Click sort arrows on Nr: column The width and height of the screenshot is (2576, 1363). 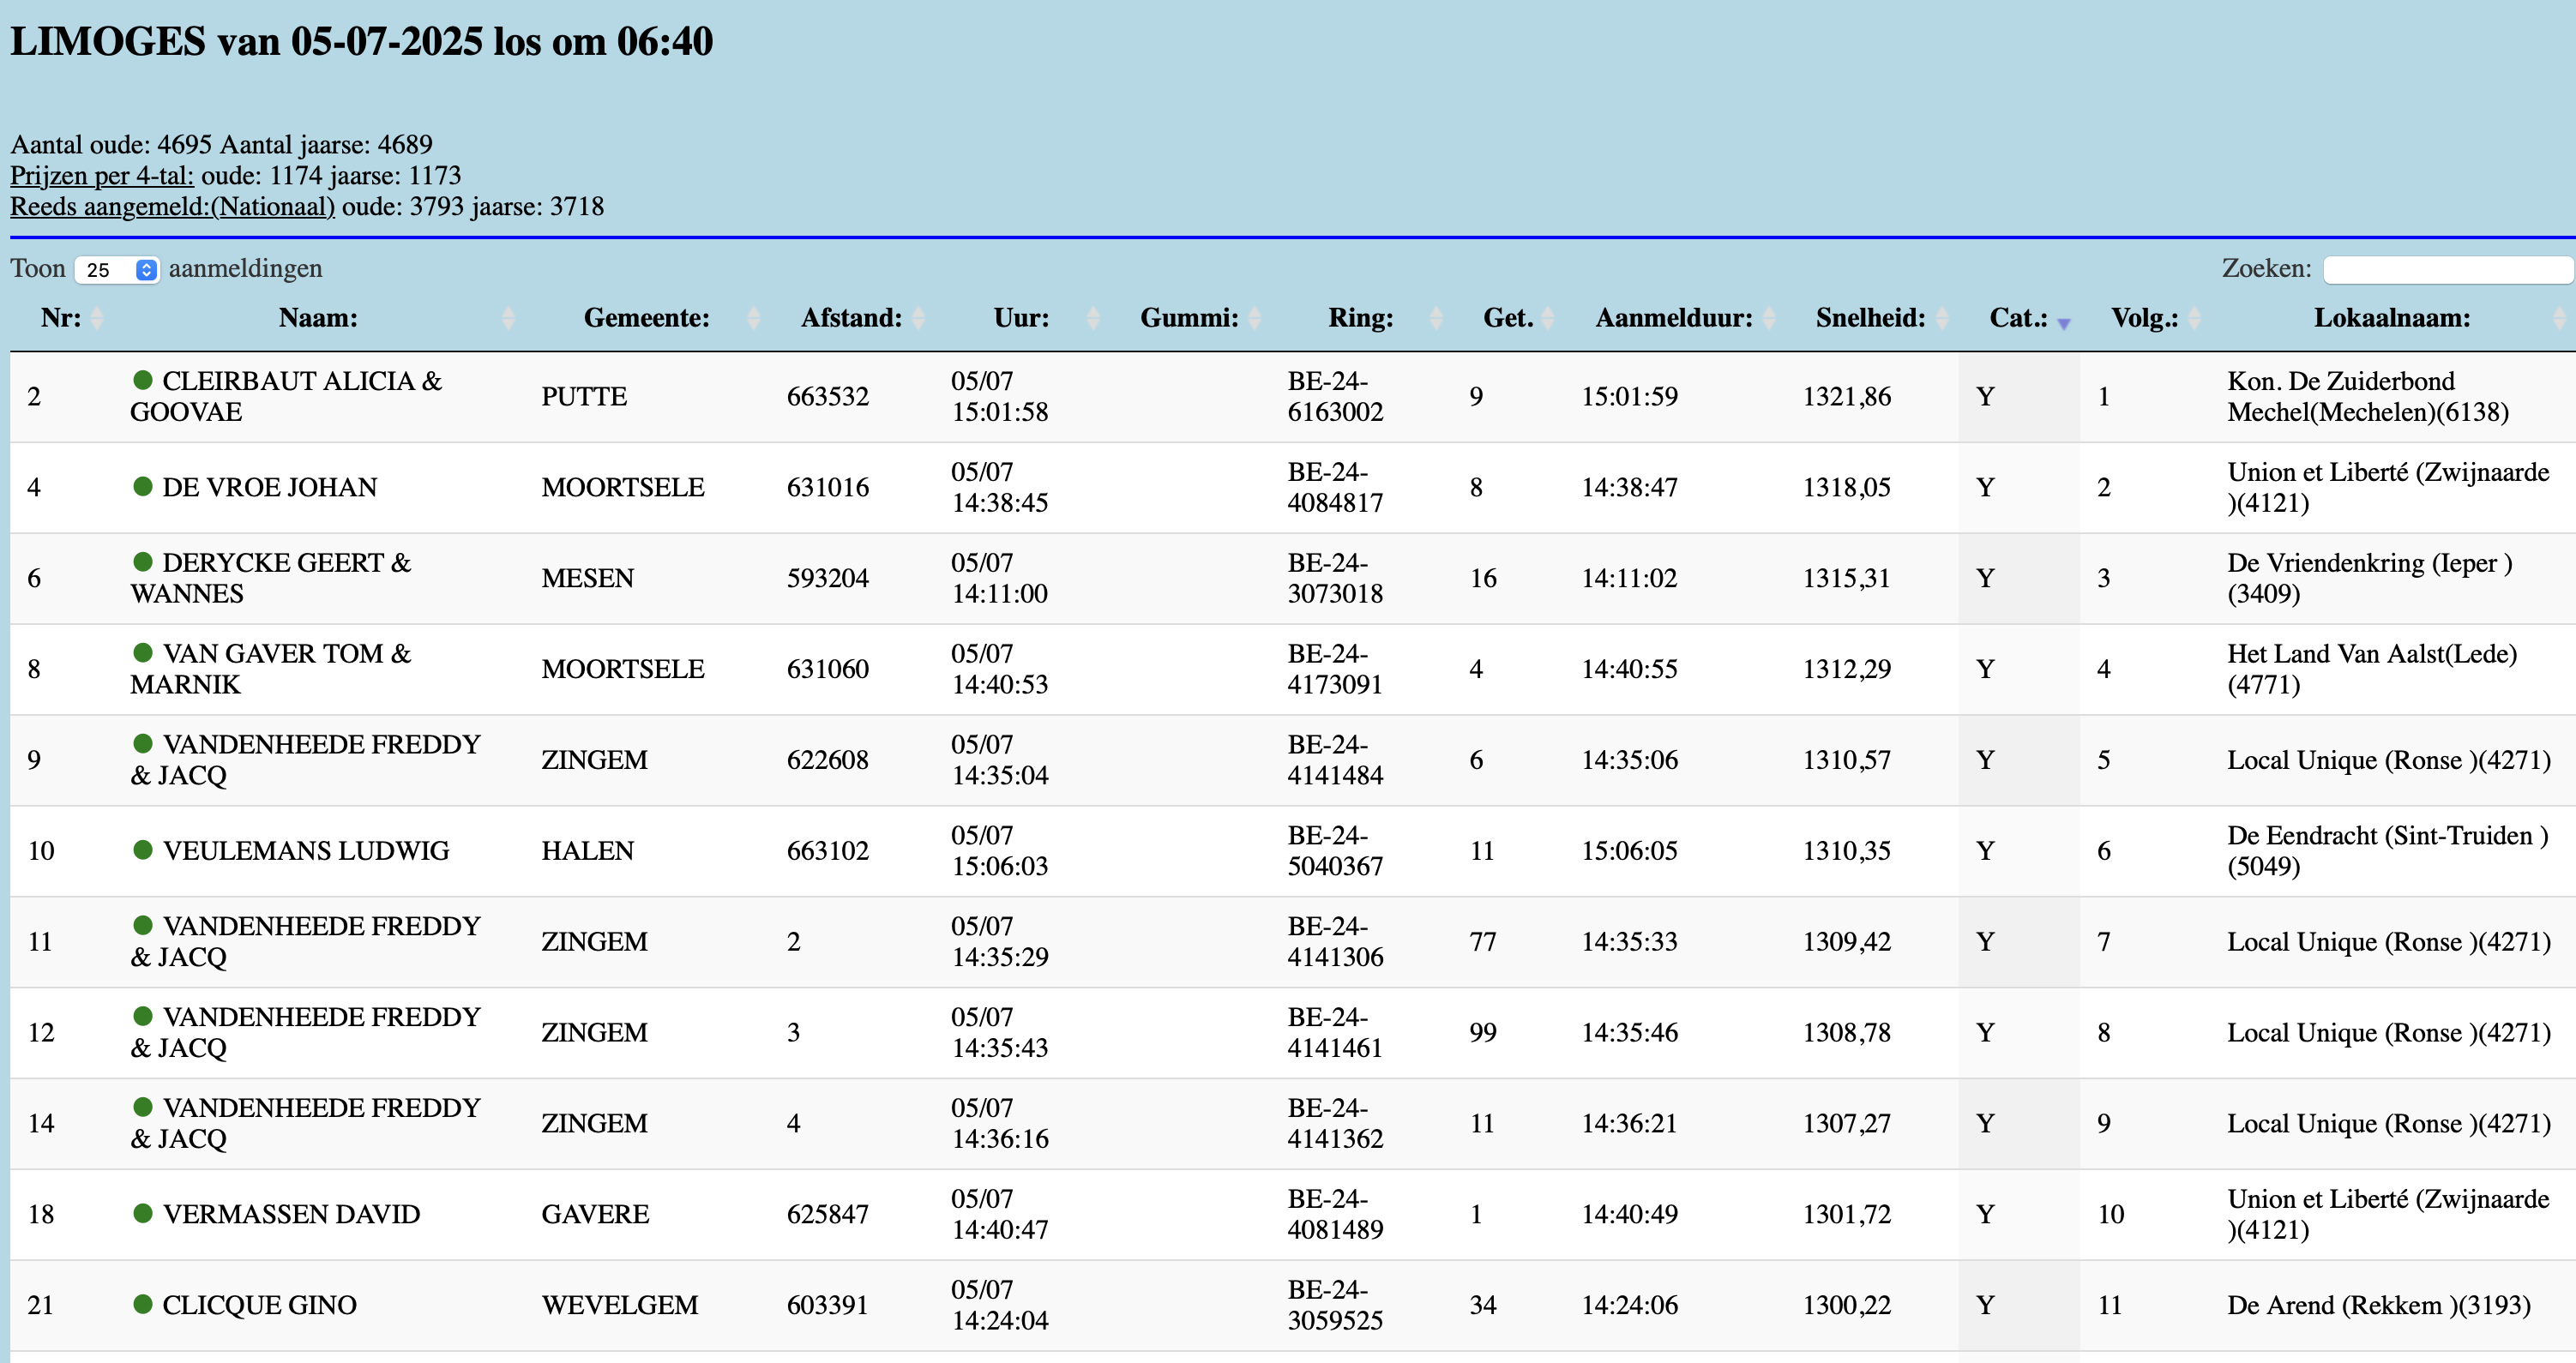click(96, 318)
